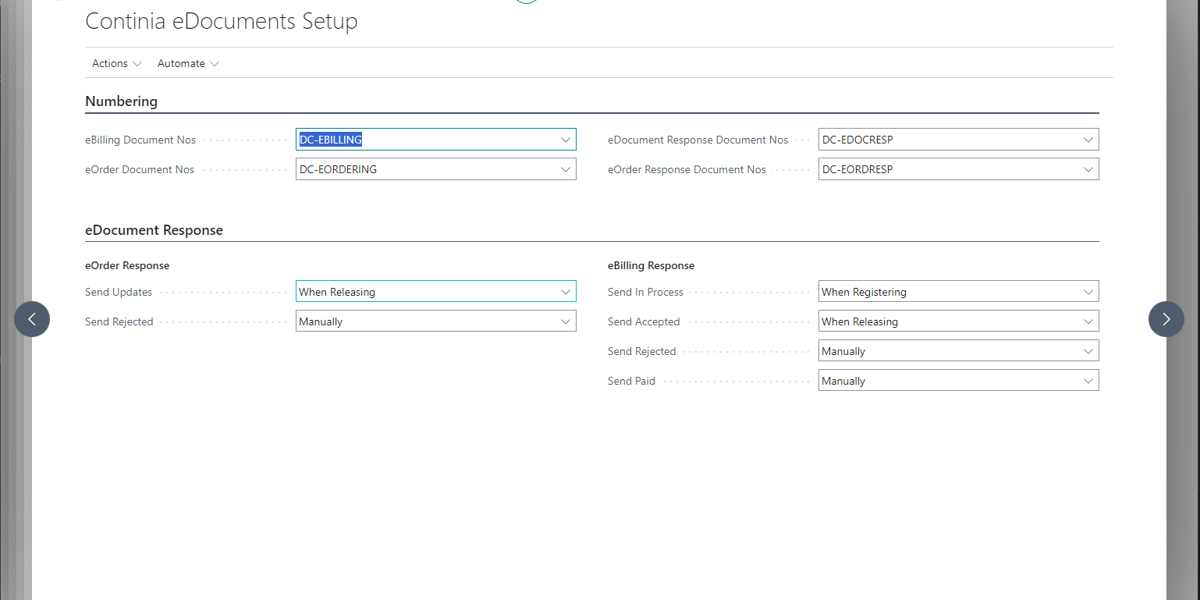The width and height of the screenshot is (1200, 600).
Task: Collapse the eDocument Response section header
Action: tap(154, 230)
